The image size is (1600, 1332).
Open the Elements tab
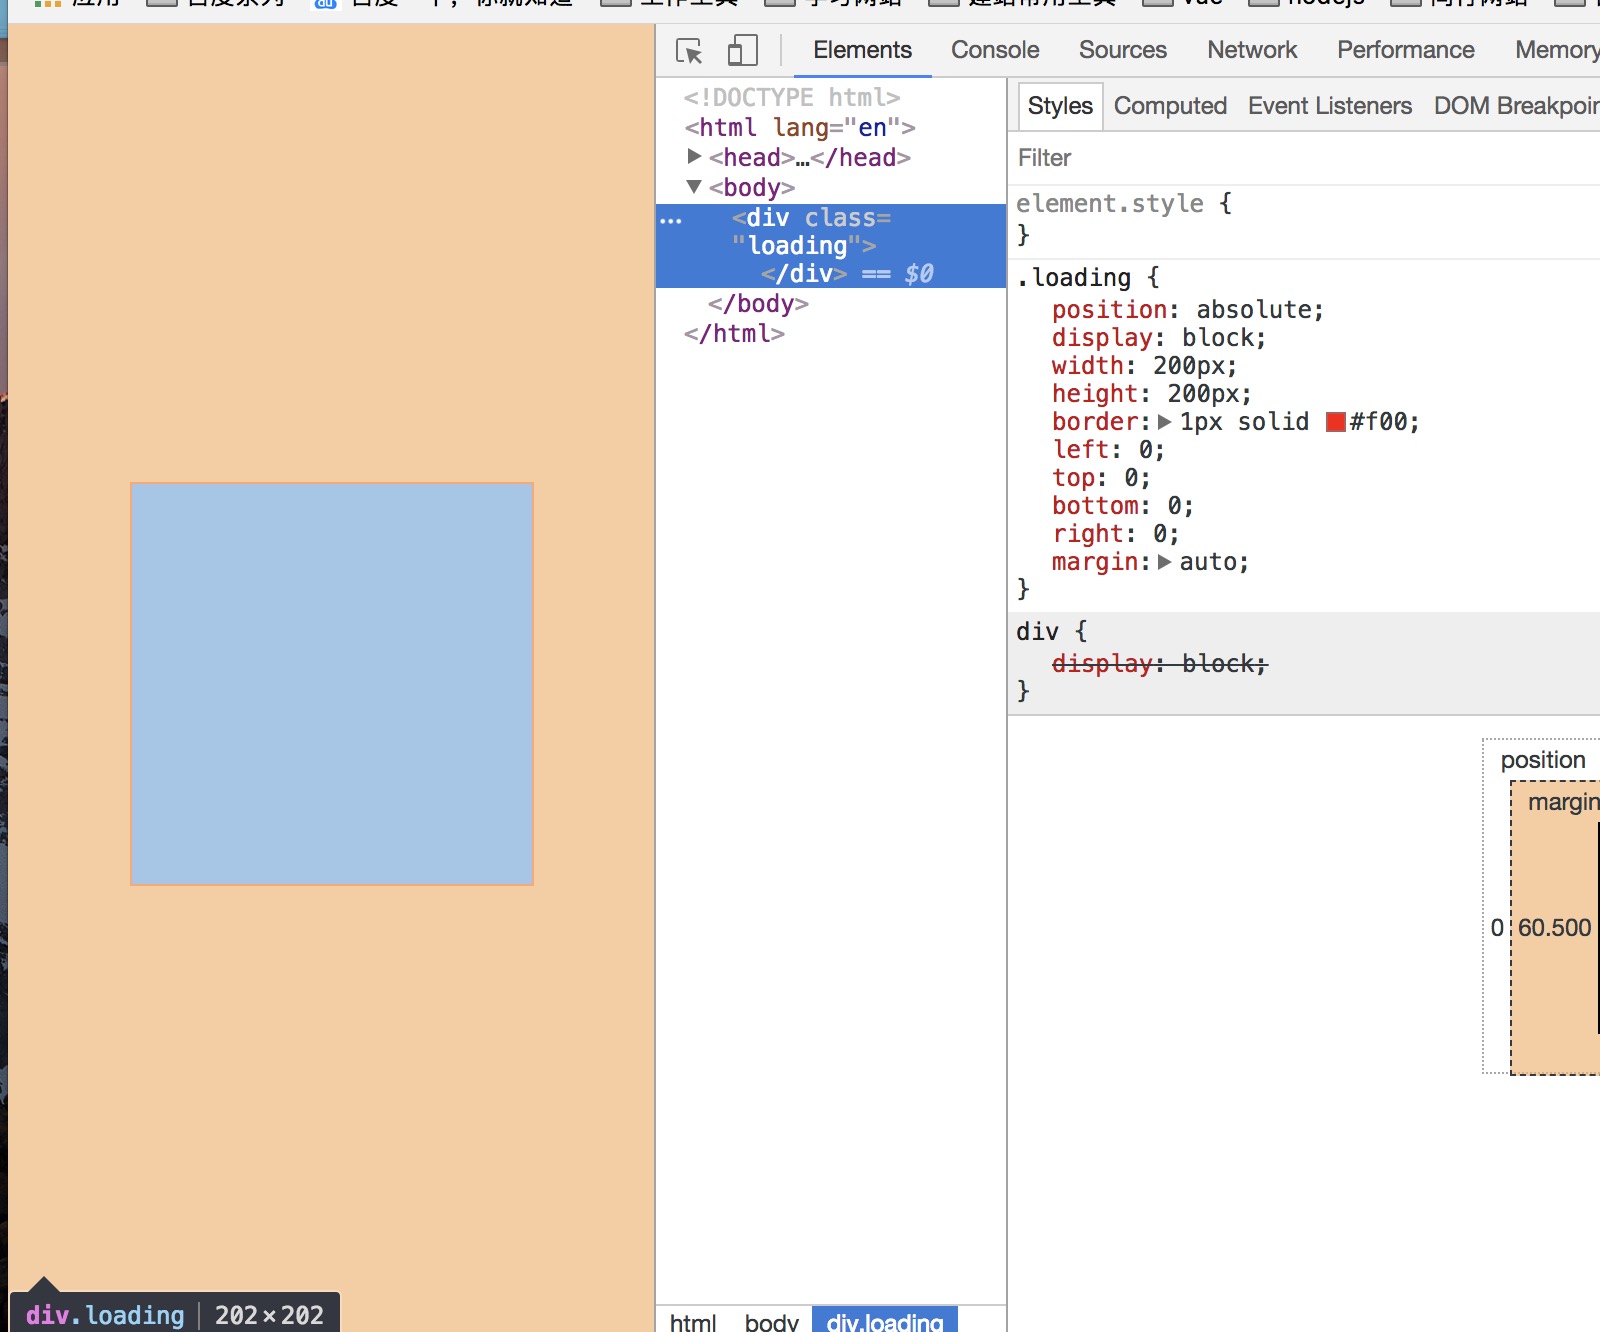pyautogui.click(x=862, y=50)
